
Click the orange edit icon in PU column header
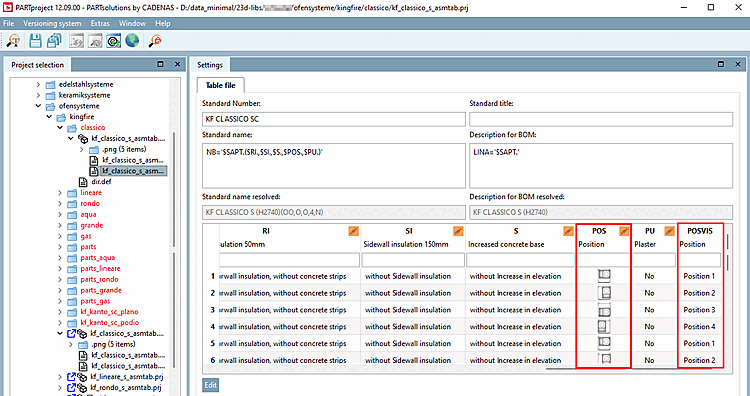(x=669, y=231)
